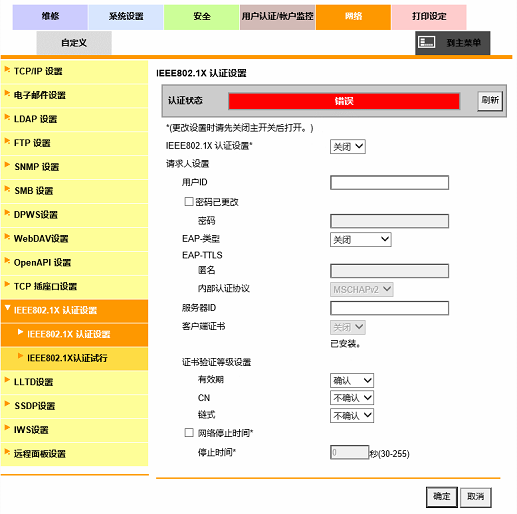Click the 取消 button
The height and width of the screenshot is (514, 517).
[x=476, y=497]
